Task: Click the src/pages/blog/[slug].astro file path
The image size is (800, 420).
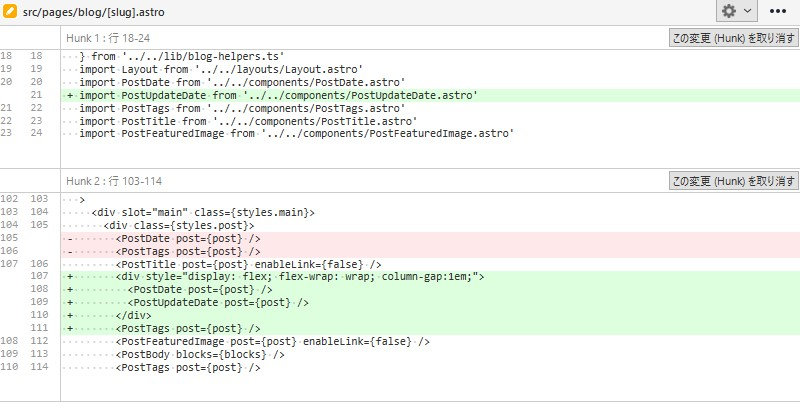Action: pos(93,12)
